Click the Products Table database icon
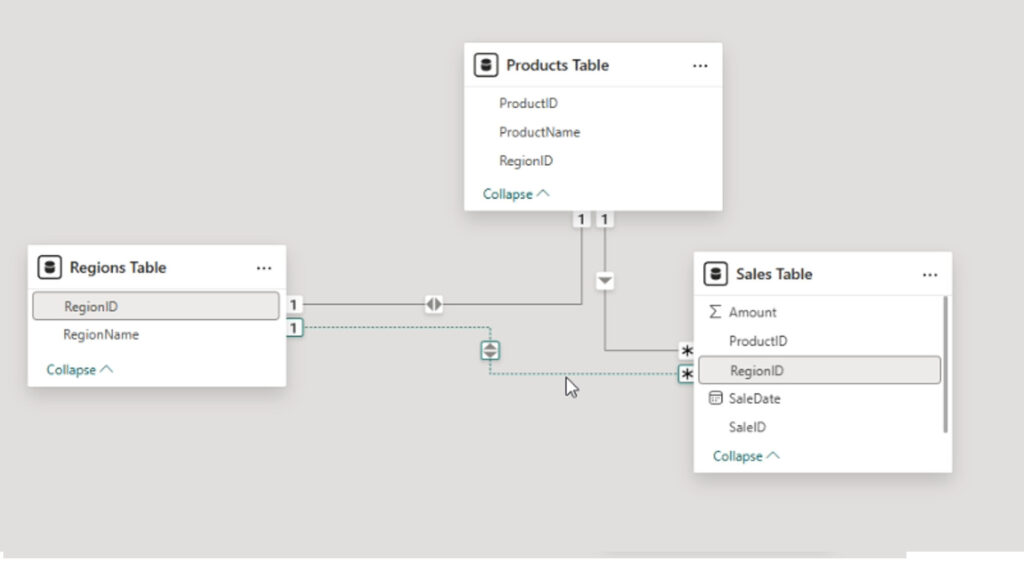1024x563 pixels. tap(487, 66)
